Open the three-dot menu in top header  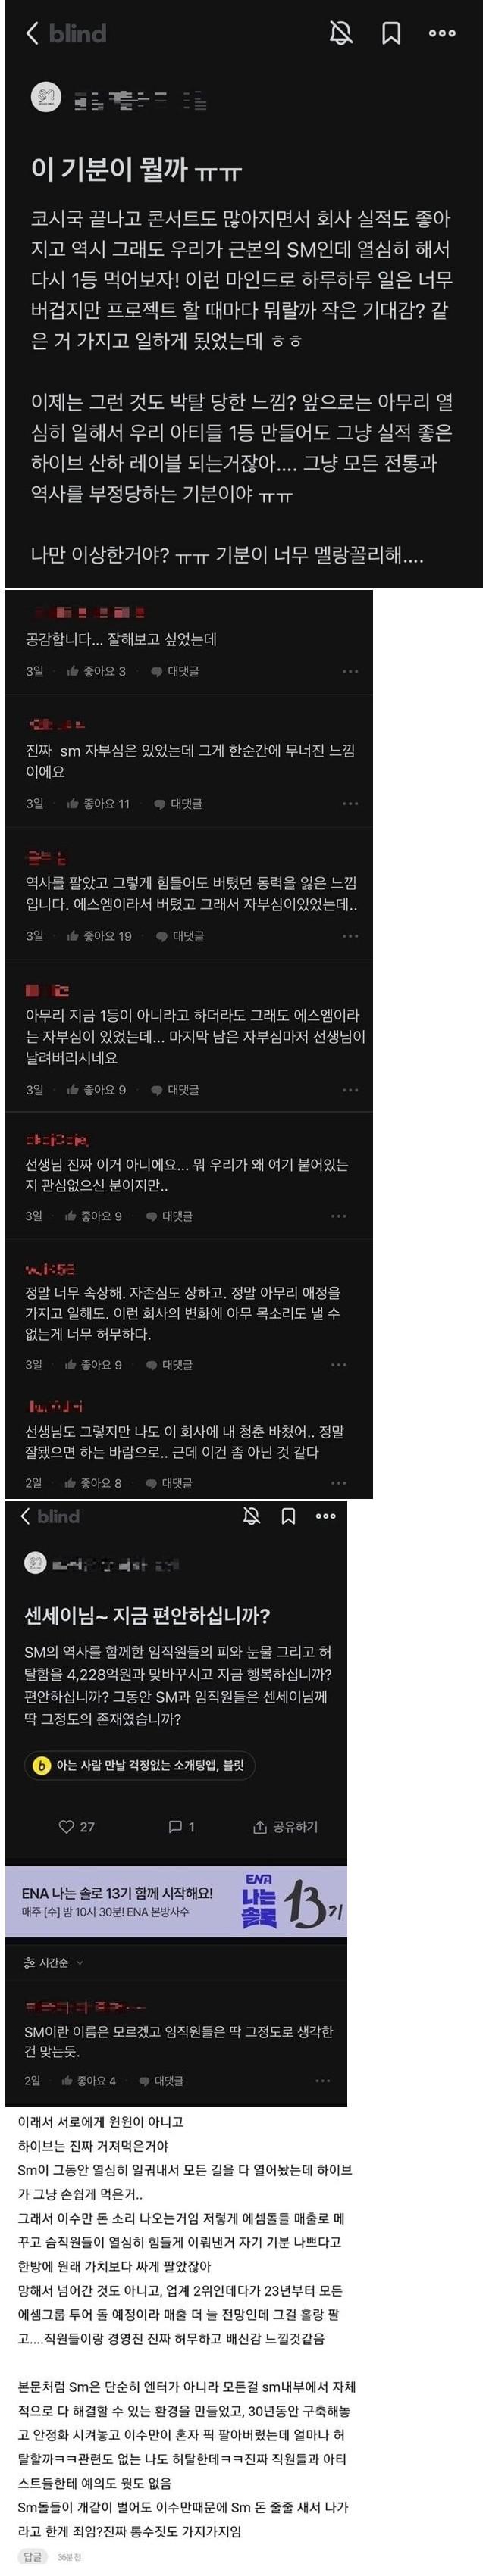coord(442,33)
